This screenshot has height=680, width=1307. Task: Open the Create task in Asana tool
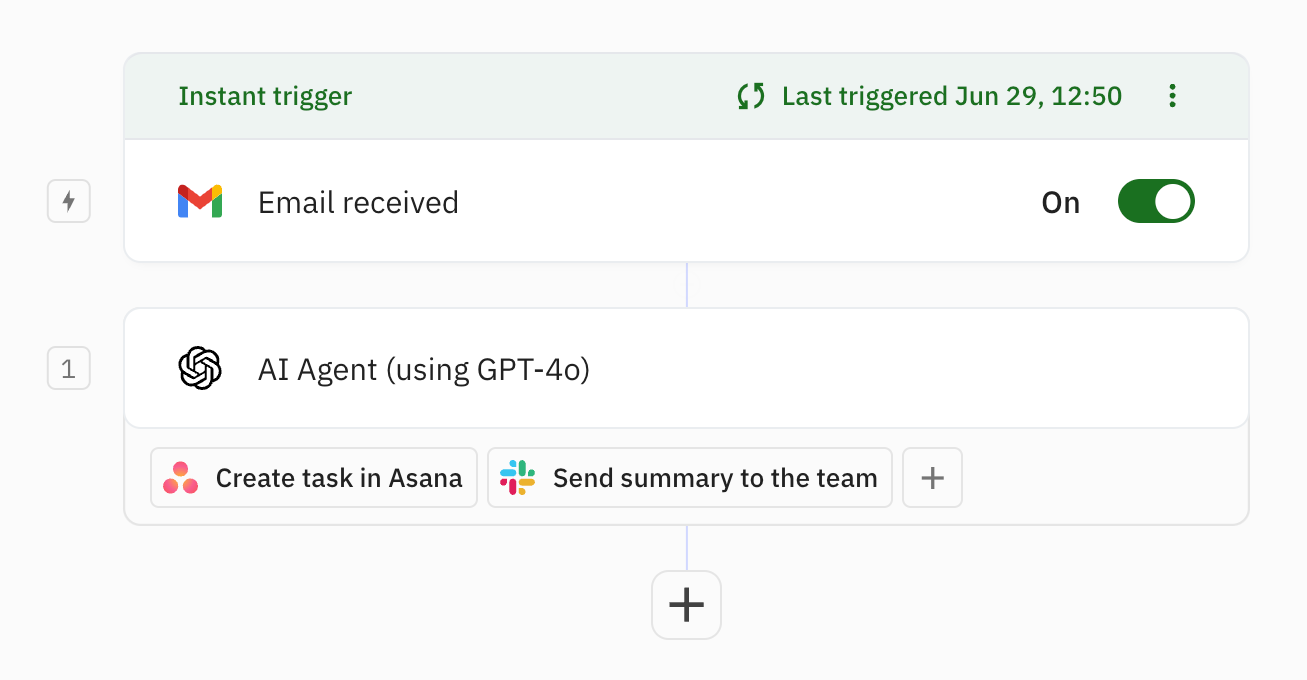pos(313,477)
